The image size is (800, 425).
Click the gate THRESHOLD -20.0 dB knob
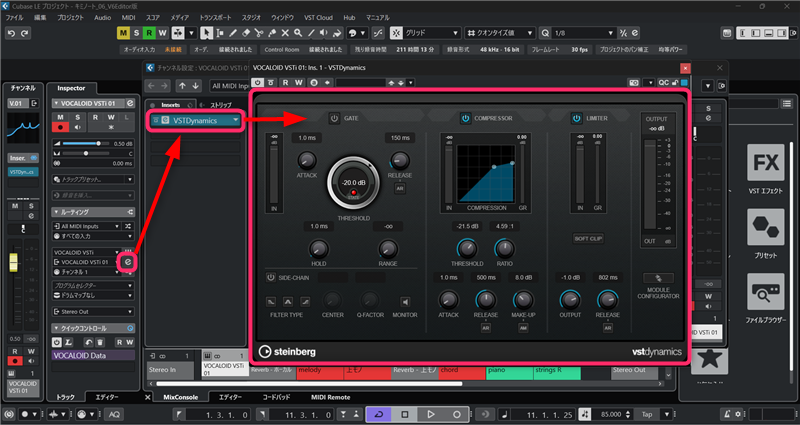[354, 183]
